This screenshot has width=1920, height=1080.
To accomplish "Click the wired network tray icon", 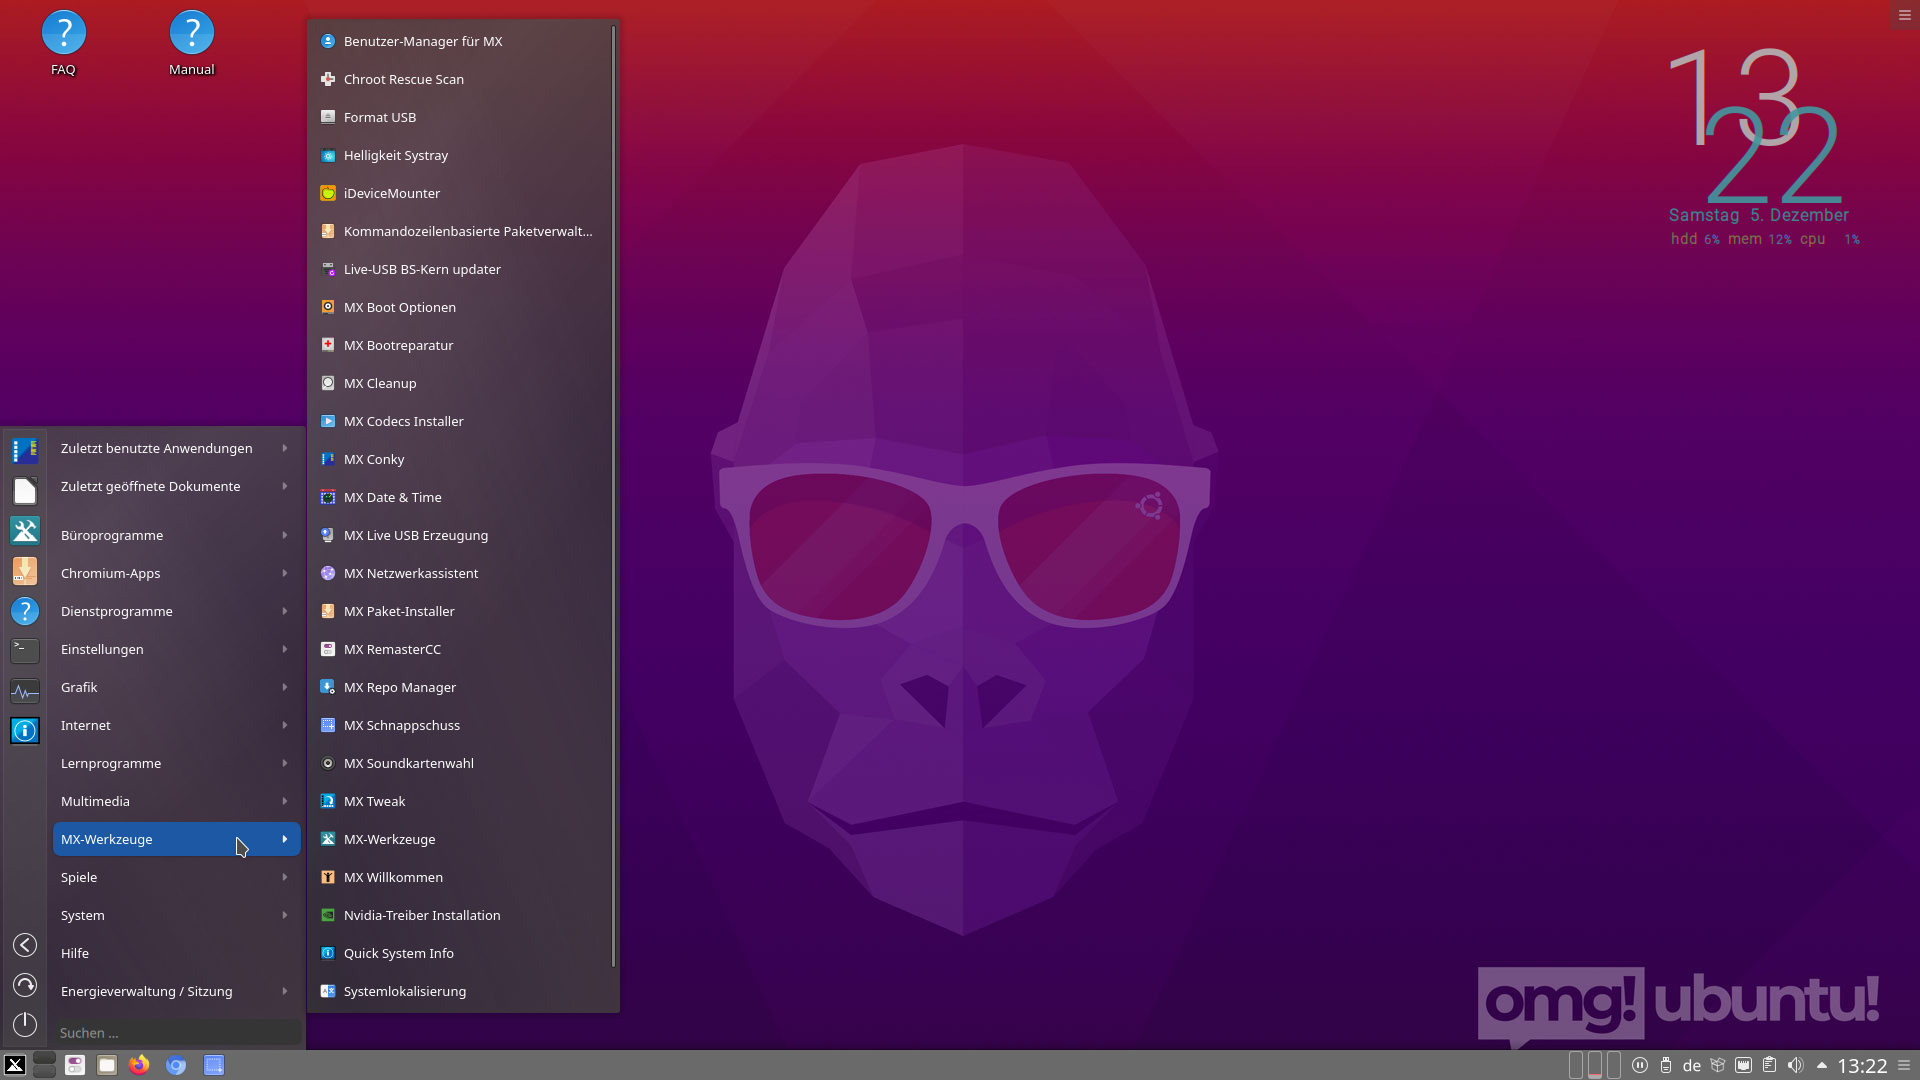I will coord(1743,1065).
